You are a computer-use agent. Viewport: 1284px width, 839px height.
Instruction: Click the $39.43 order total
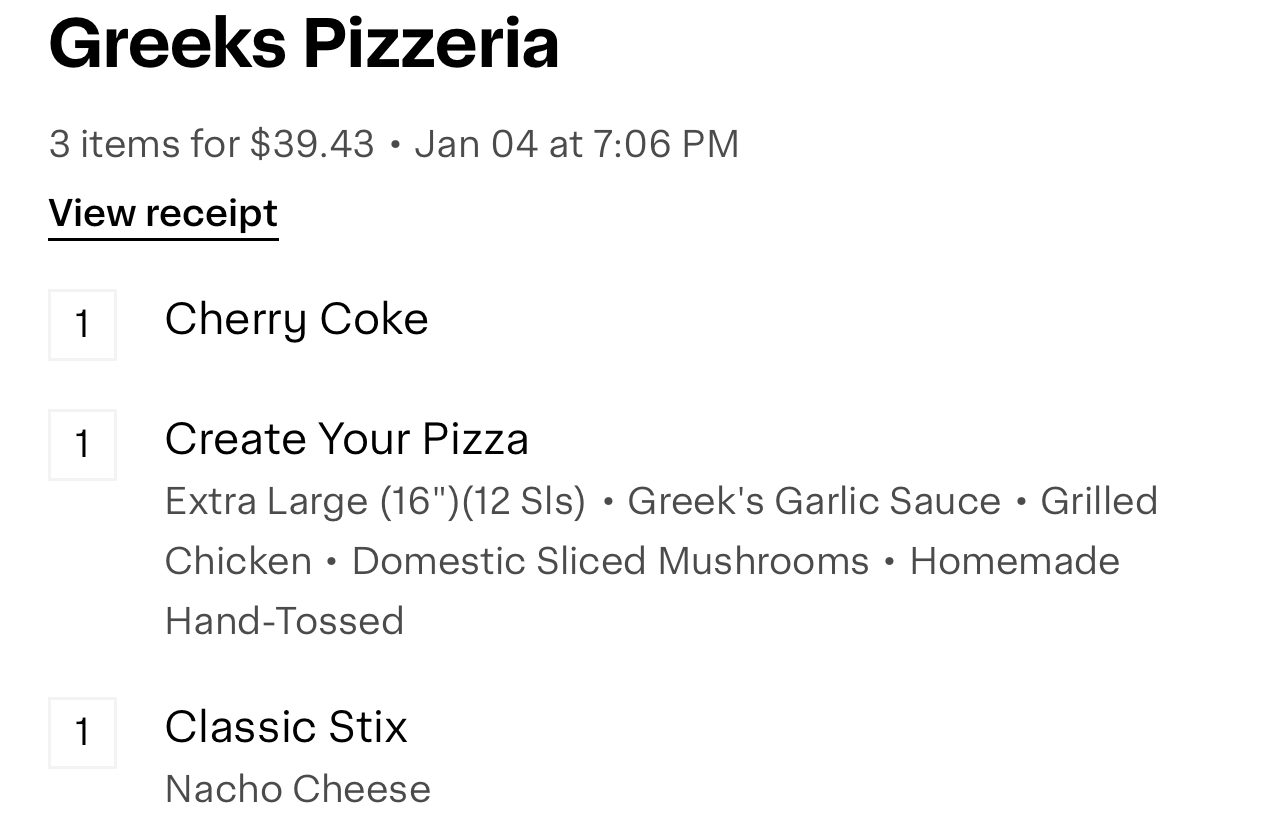[x=312, y=144]
